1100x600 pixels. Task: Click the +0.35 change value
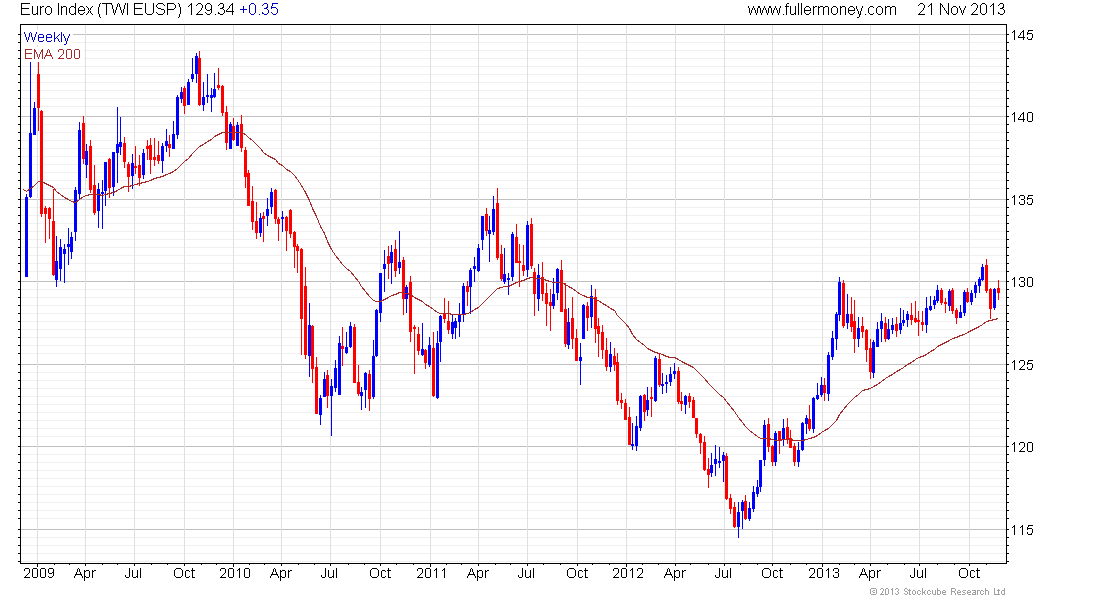tap(259, 10)
